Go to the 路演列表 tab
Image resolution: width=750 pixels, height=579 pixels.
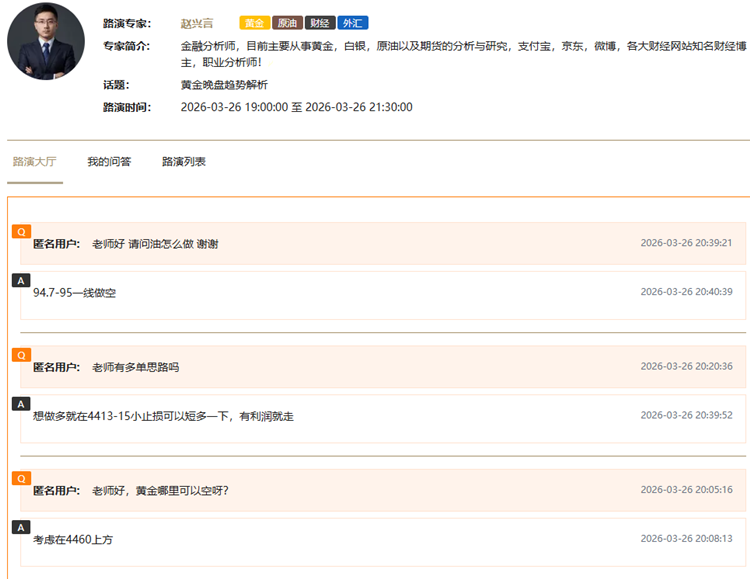pos(184,161)
